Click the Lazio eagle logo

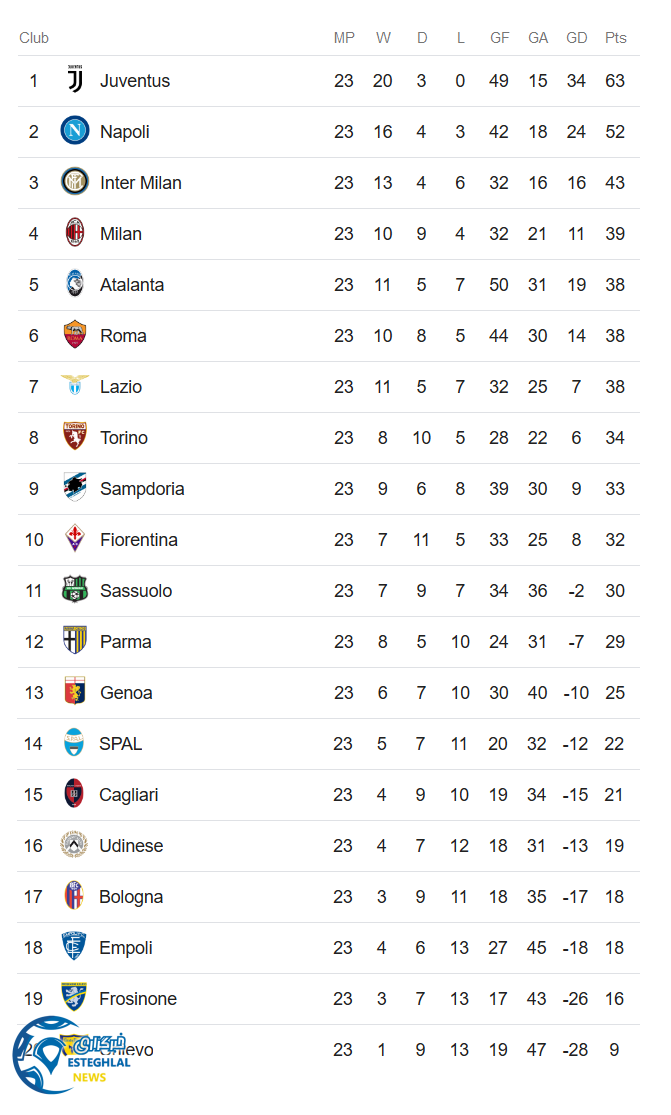[x=75, y=386]
